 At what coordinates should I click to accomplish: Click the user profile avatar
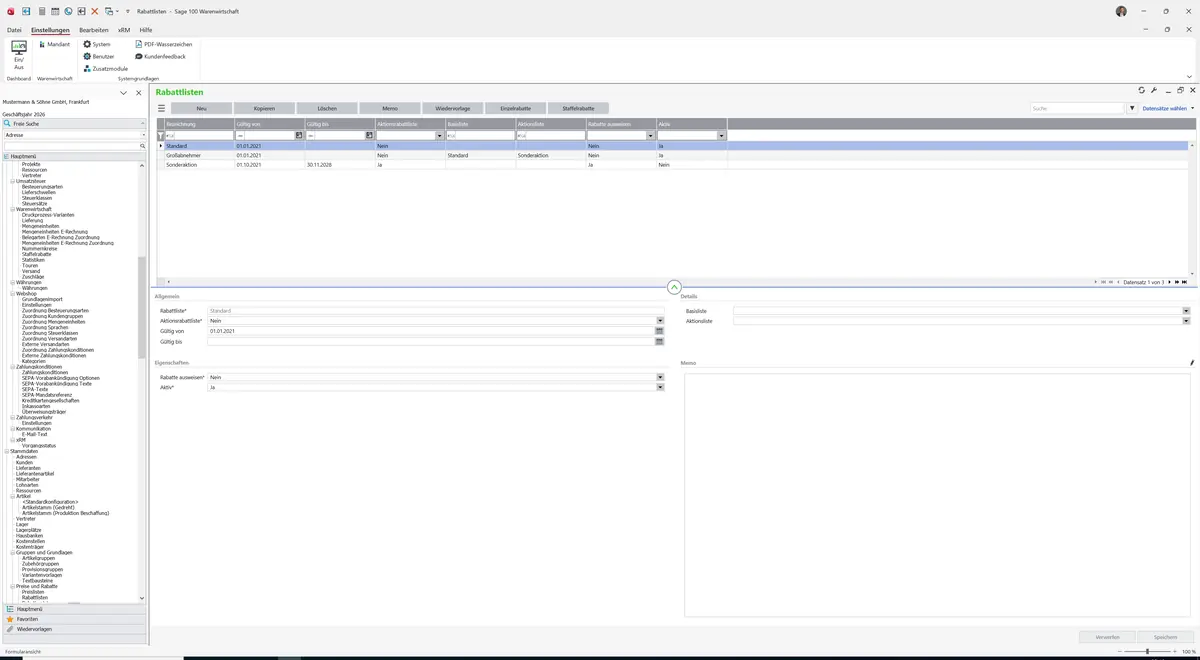[1121, 11]
